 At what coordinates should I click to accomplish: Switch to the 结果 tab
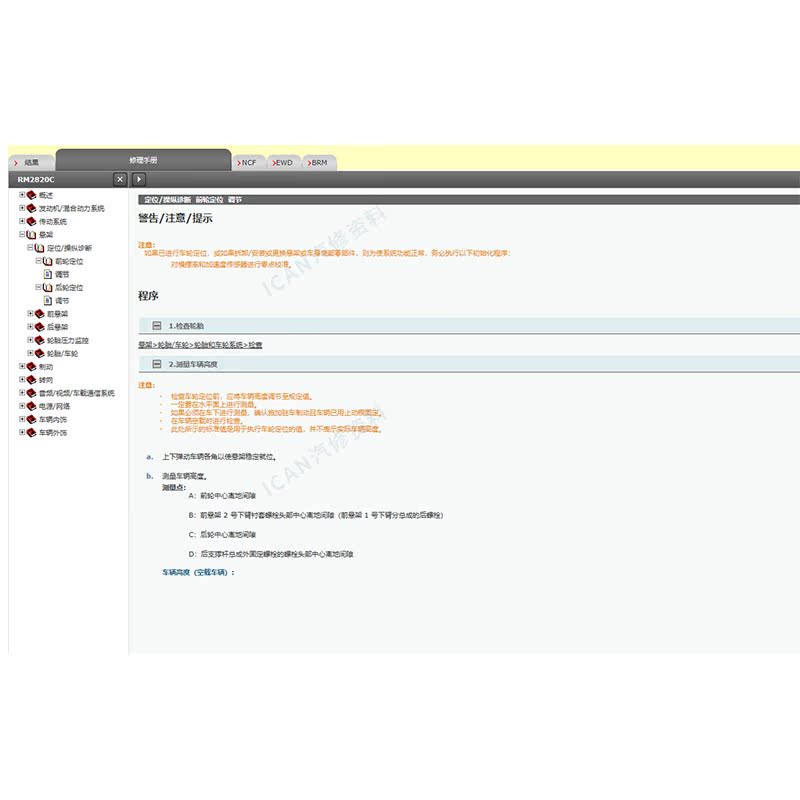pyautogui.click(x=31, y=163)
